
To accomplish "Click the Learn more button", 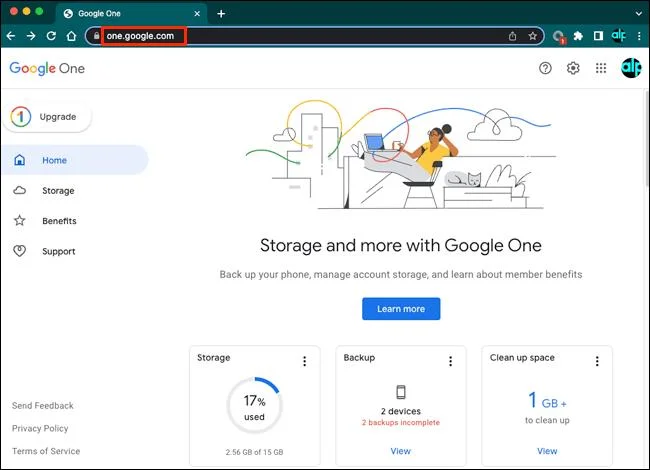I will pos(401,309).
